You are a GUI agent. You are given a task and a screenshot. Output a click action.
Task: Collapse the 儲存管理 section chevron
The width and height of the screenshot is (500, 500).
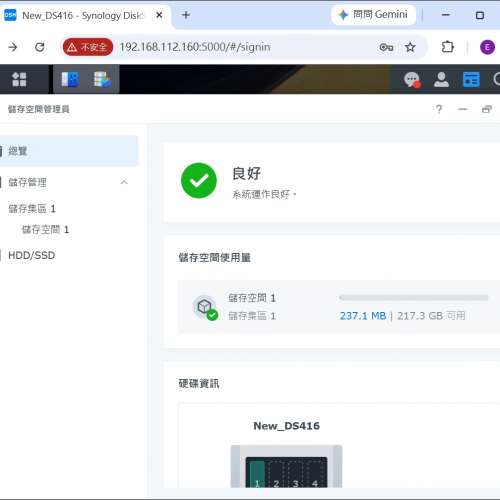[x=124, y=182]
